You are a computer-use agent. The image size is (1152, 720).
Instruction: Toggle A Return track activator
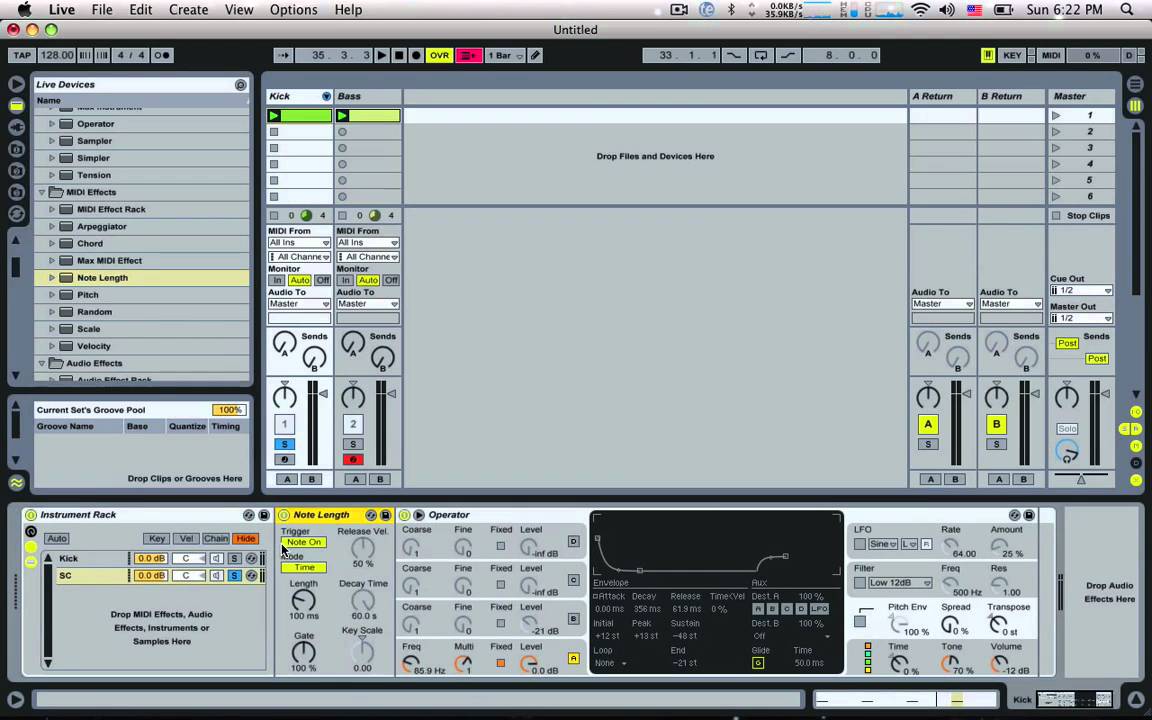point(928,424)
